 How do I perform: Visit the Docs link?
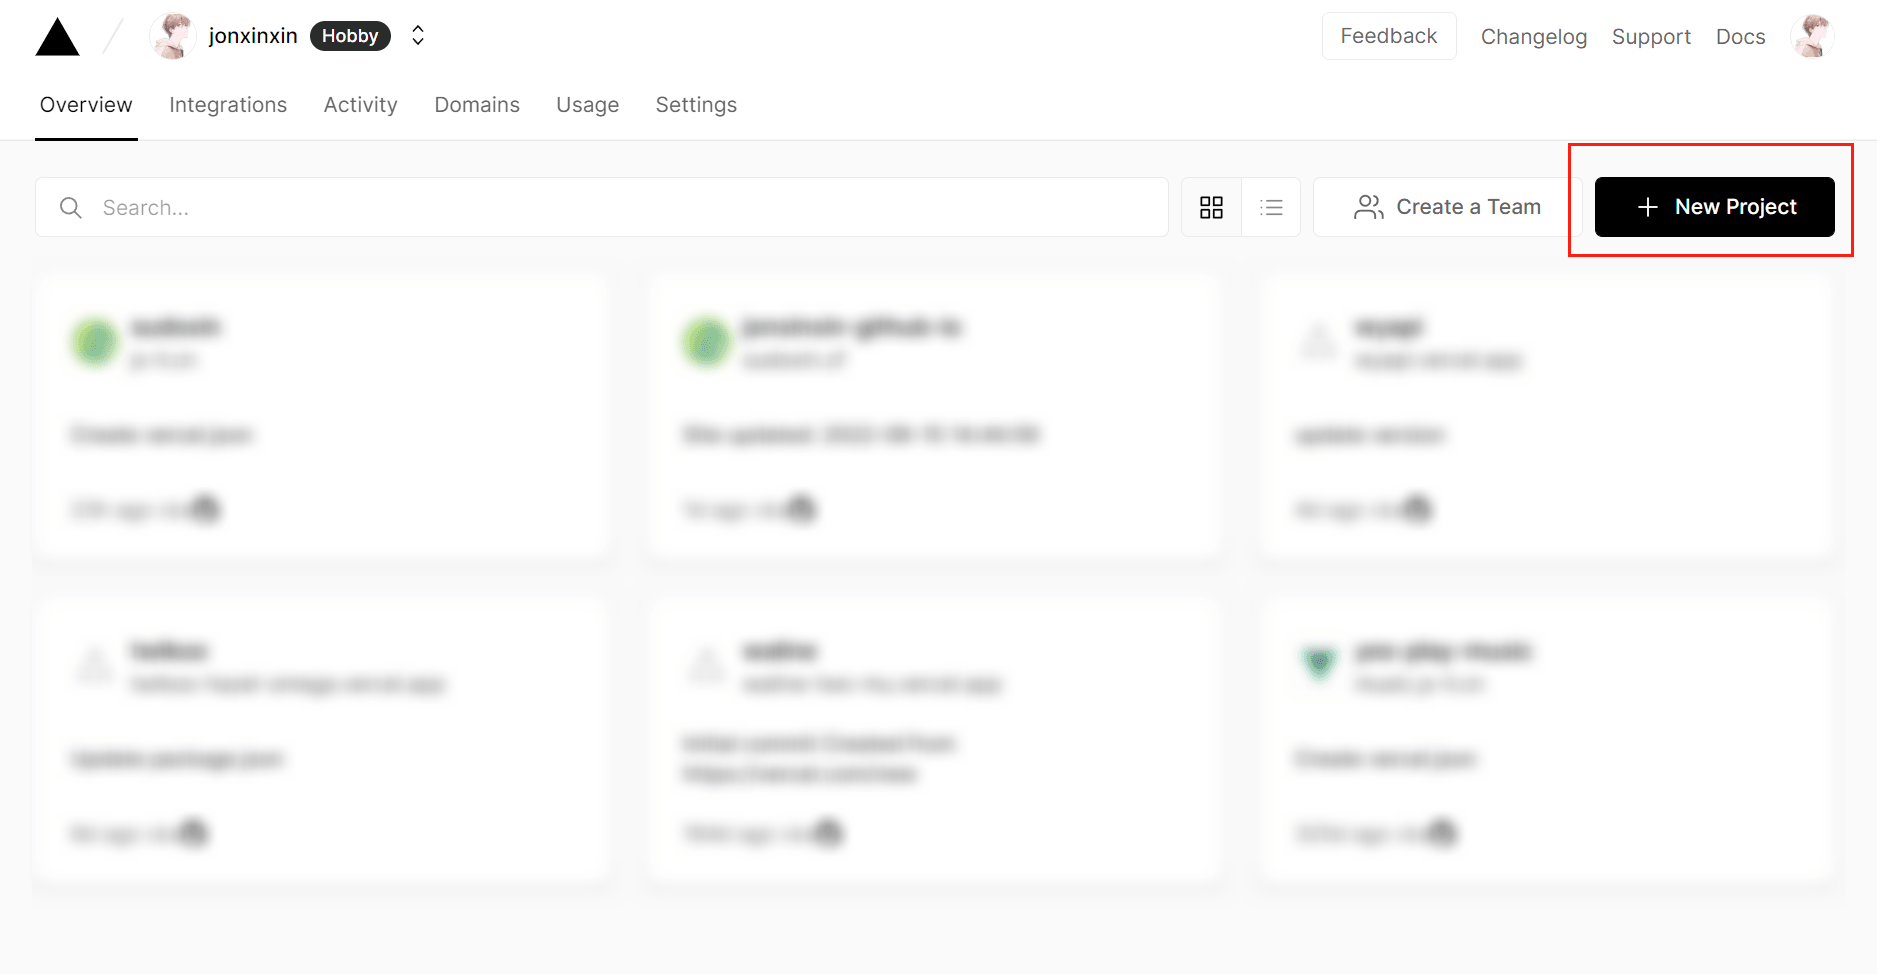click(1740, 37)
